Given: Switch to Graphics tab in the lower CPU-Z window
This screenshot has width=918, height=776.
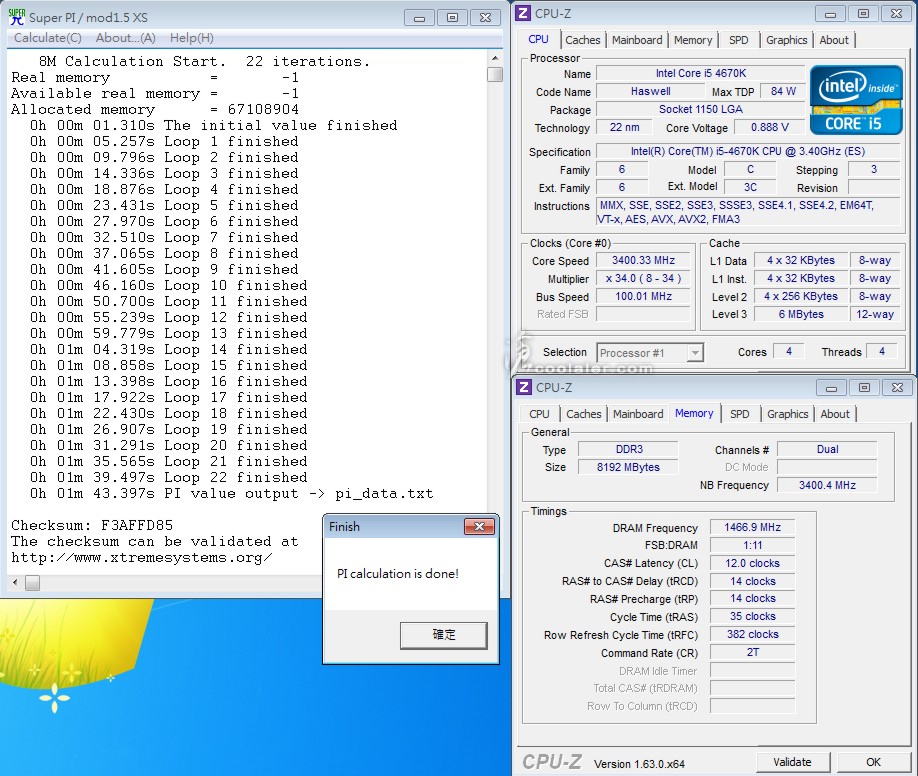Looking at the screenshot, I should pos(787,413).
